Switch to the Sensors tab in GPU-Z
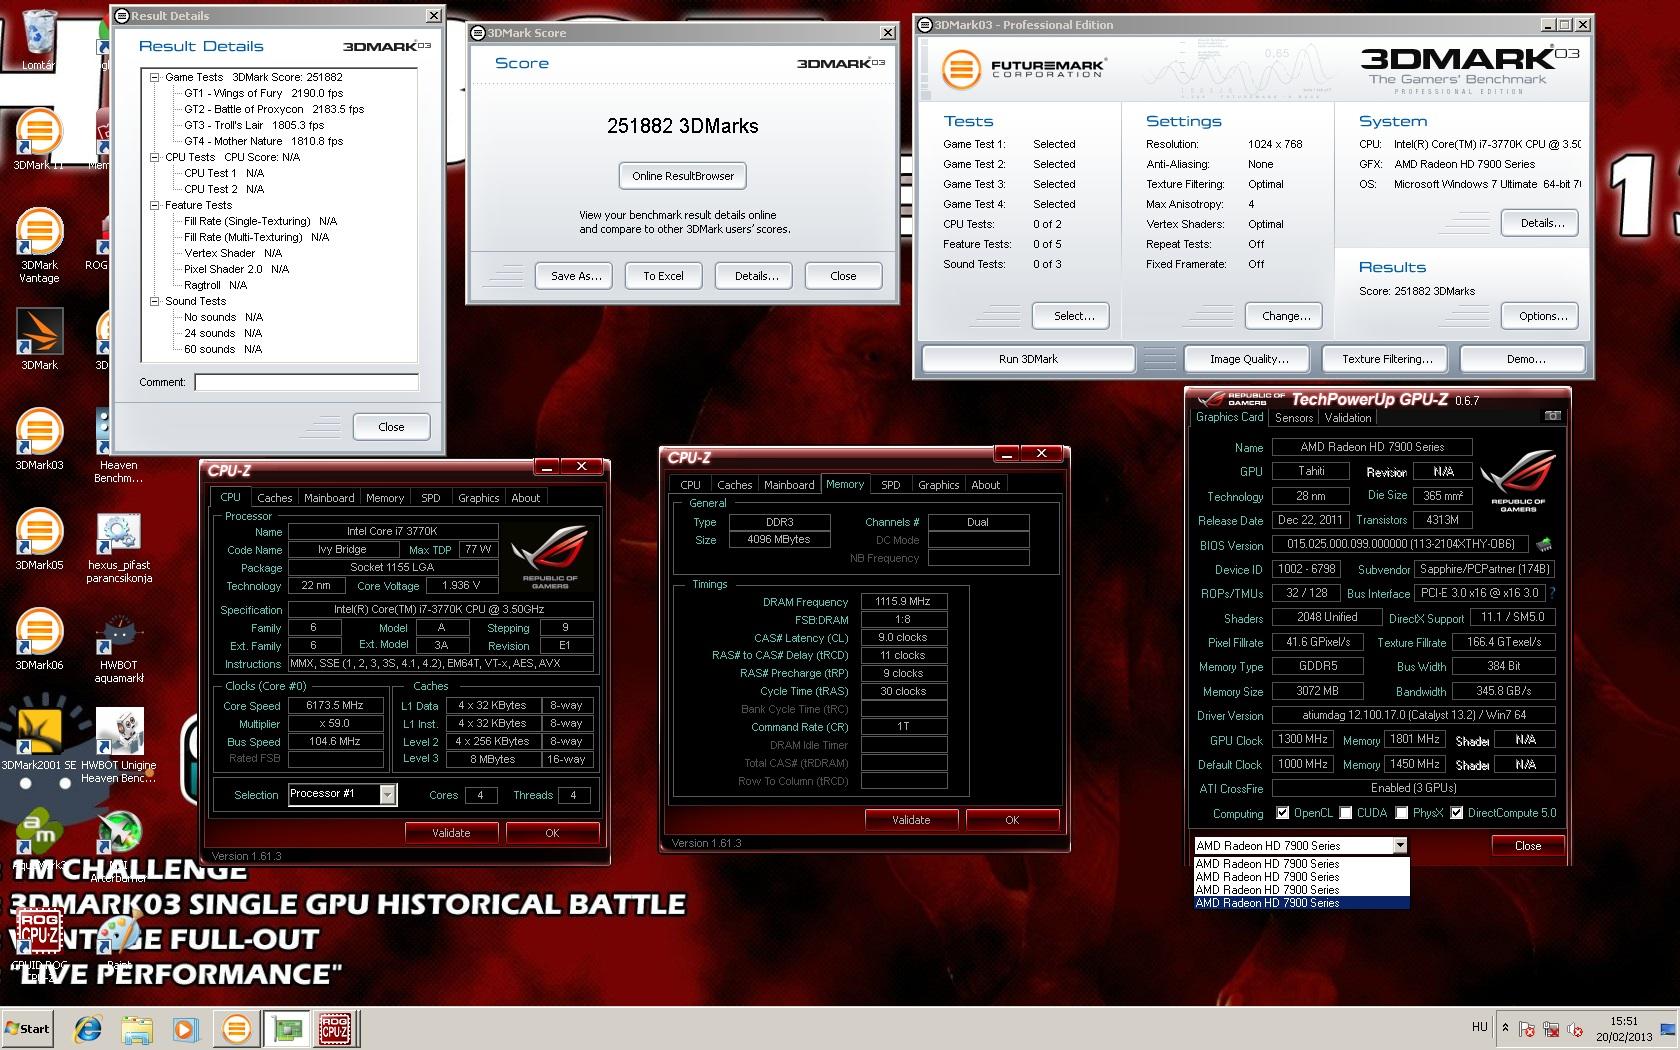 pyautogui.click(x=1294, y=418)
